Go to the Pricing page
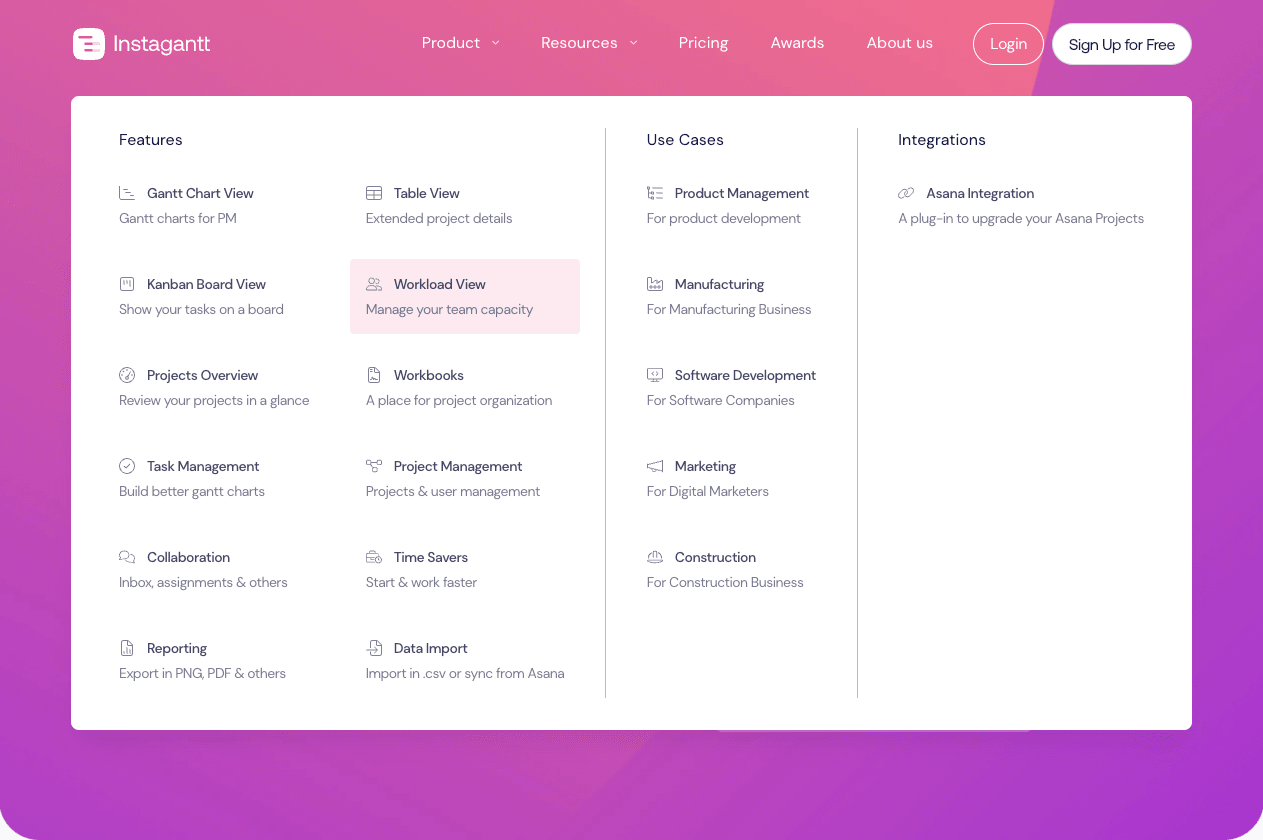The image size is (1263, 840). (x=703, y=43)
